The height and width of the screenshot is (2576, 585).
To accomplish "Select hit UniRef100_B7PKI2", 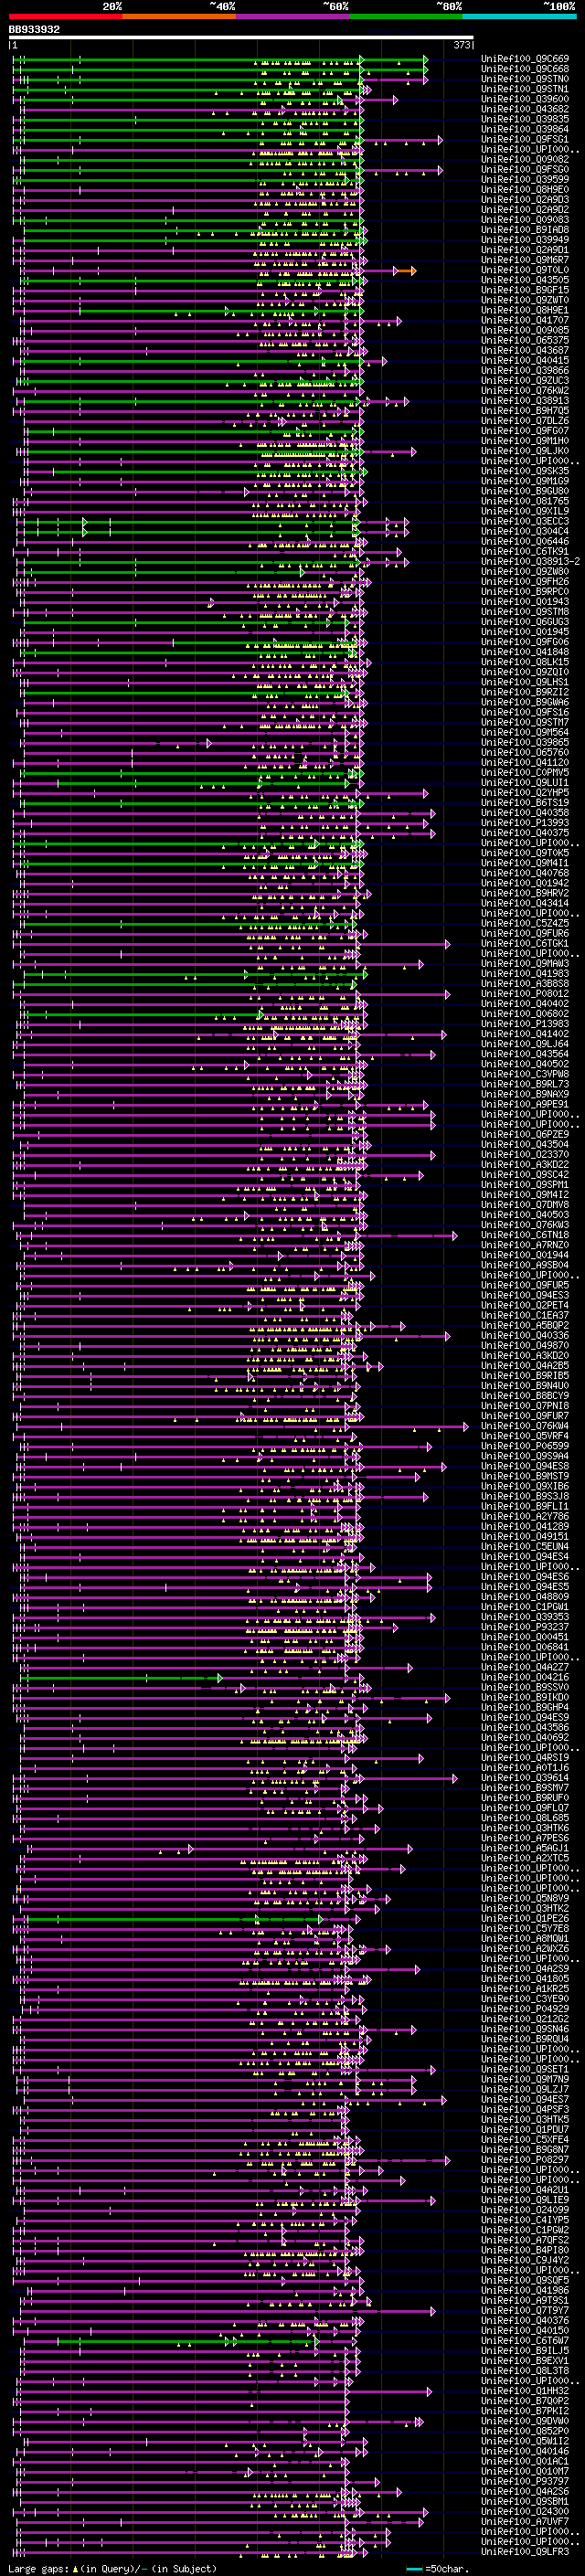I will tap(525, 2411).
